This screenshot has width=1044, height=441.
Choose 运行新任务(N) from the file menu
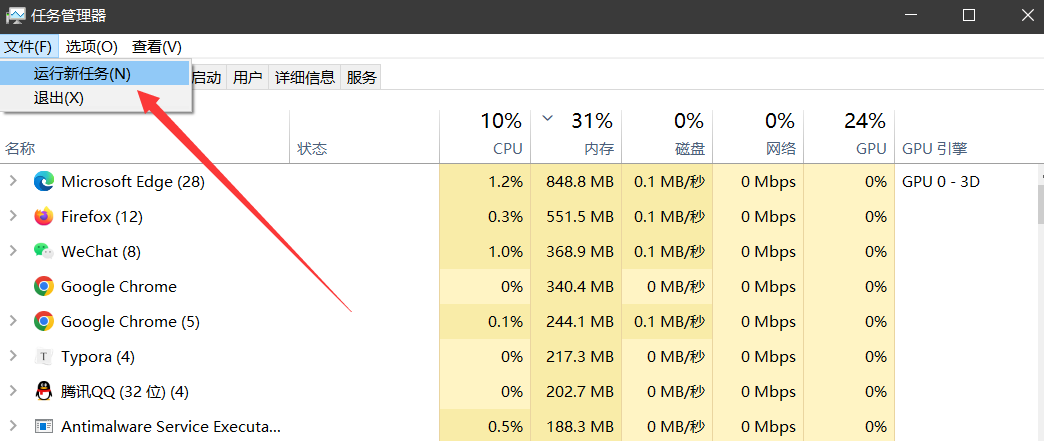pos(95,74)
